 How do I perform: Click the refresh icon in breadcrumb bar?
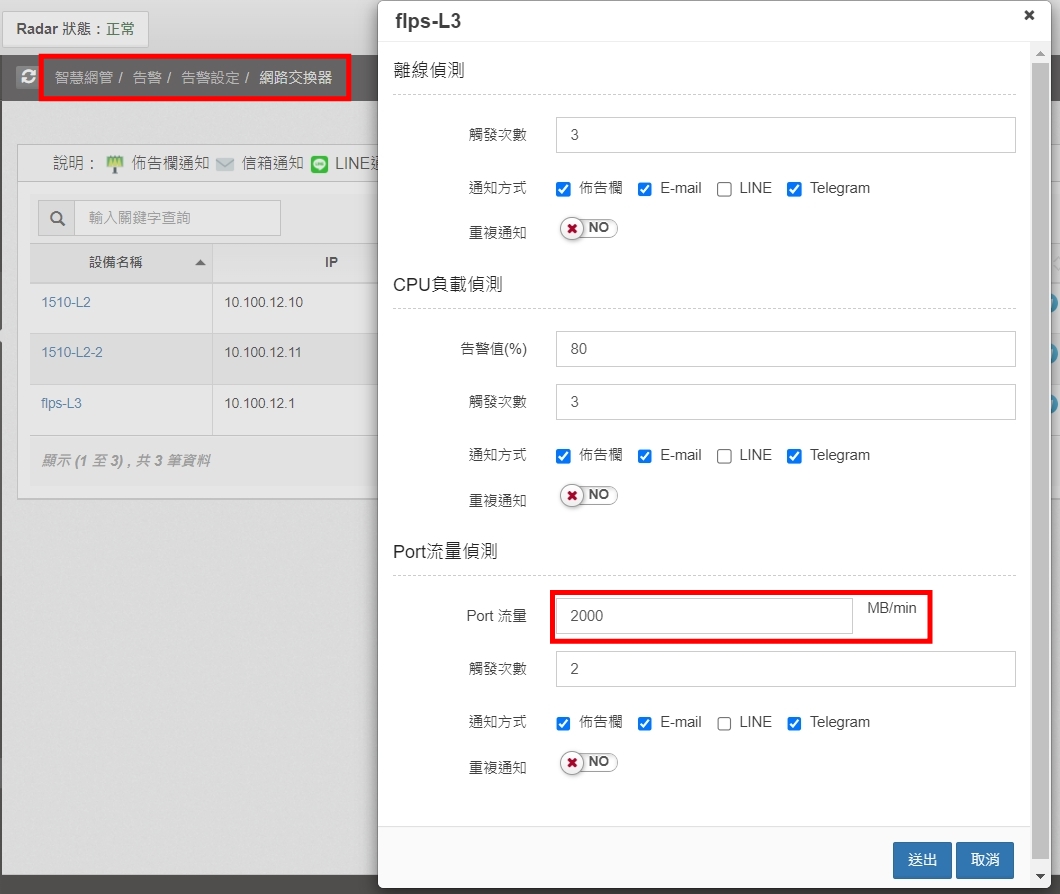click(x=28, y=77)
